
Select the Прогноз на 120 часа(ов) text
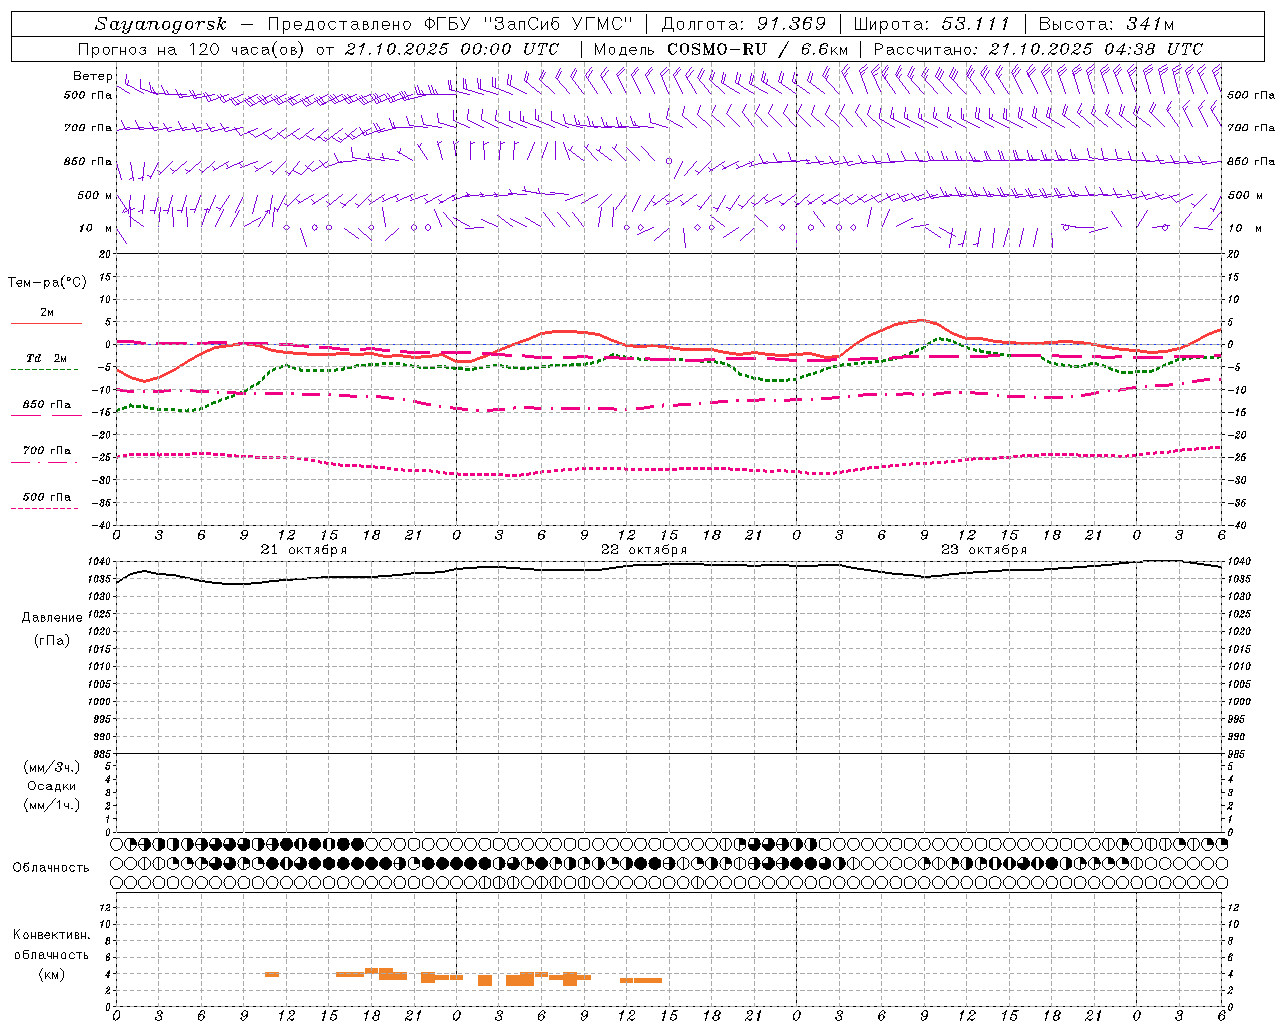click(x=191, y=49)
